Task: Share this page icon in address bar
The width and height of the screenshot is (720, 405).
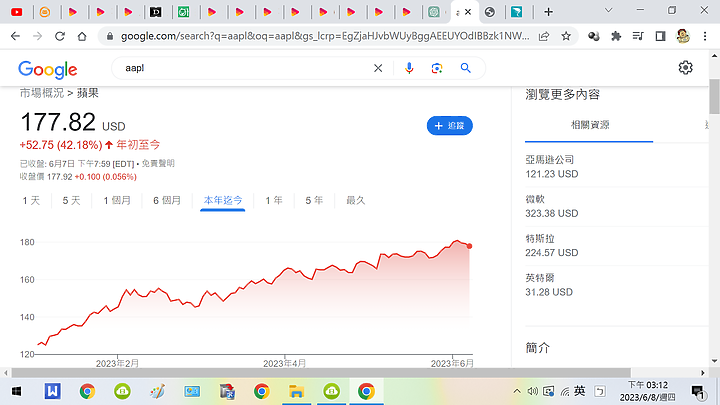Action: [544, 36]
